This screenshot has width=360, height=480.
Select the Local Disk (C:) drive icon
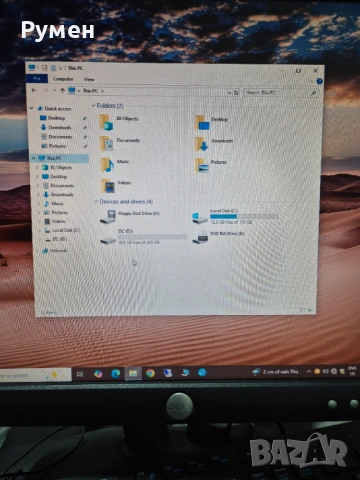(199, 218)
